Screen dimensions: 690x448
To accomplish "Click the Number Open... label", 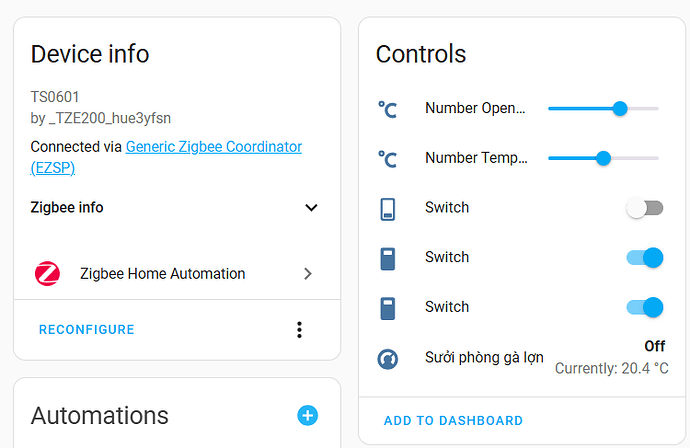I will (x=475, y=108).
